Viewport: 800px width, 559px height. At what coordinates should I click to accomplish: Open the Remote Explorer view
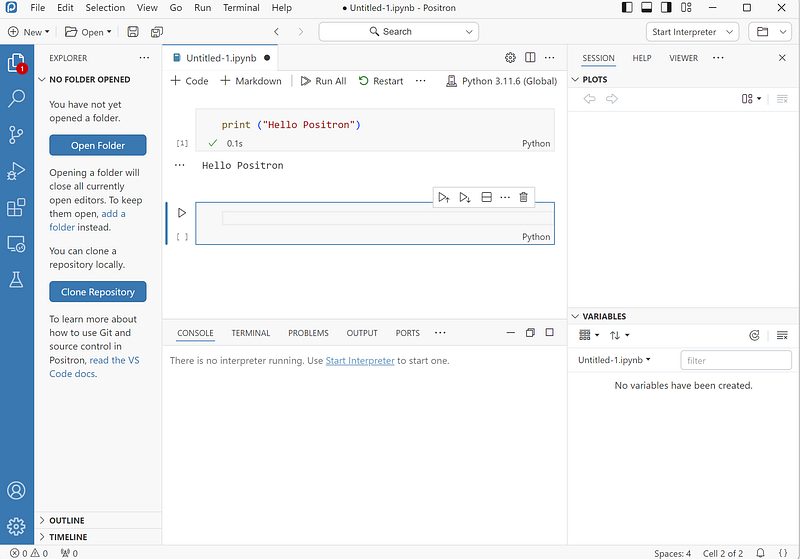coord(16,244)
